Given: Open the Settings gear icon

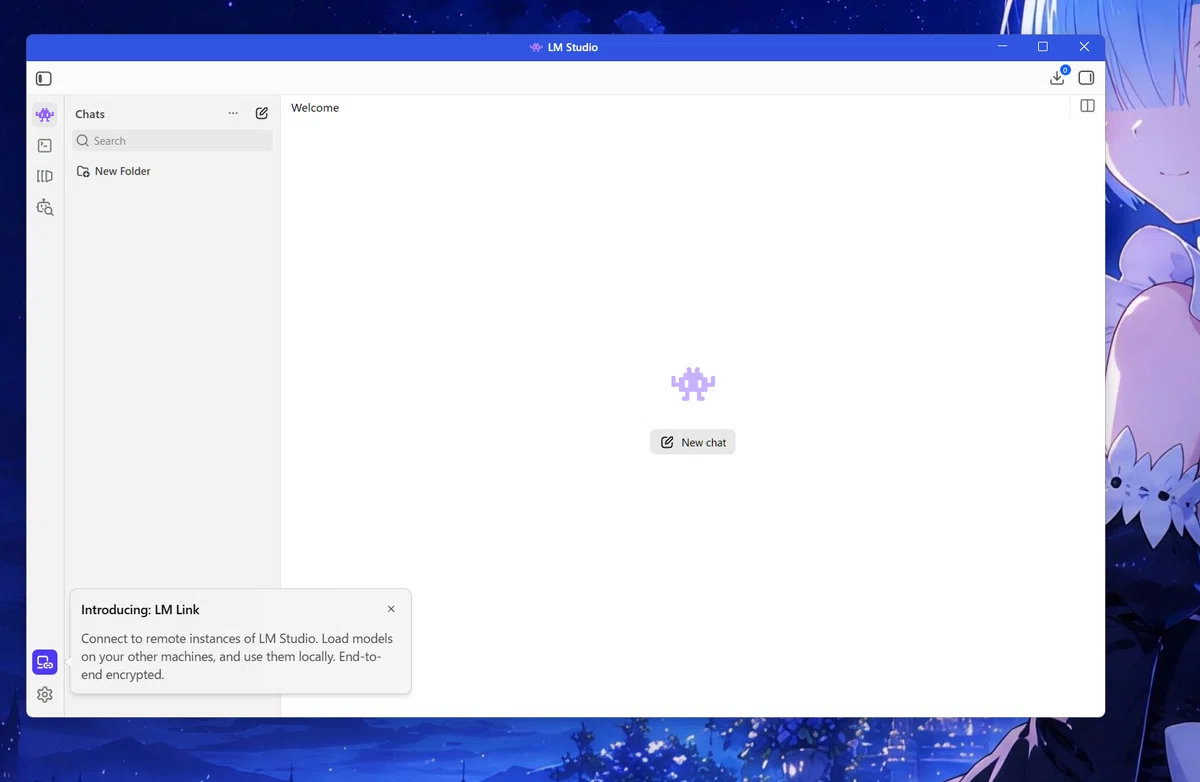Looking at the screenshot, I should click(x=44, y=694).
